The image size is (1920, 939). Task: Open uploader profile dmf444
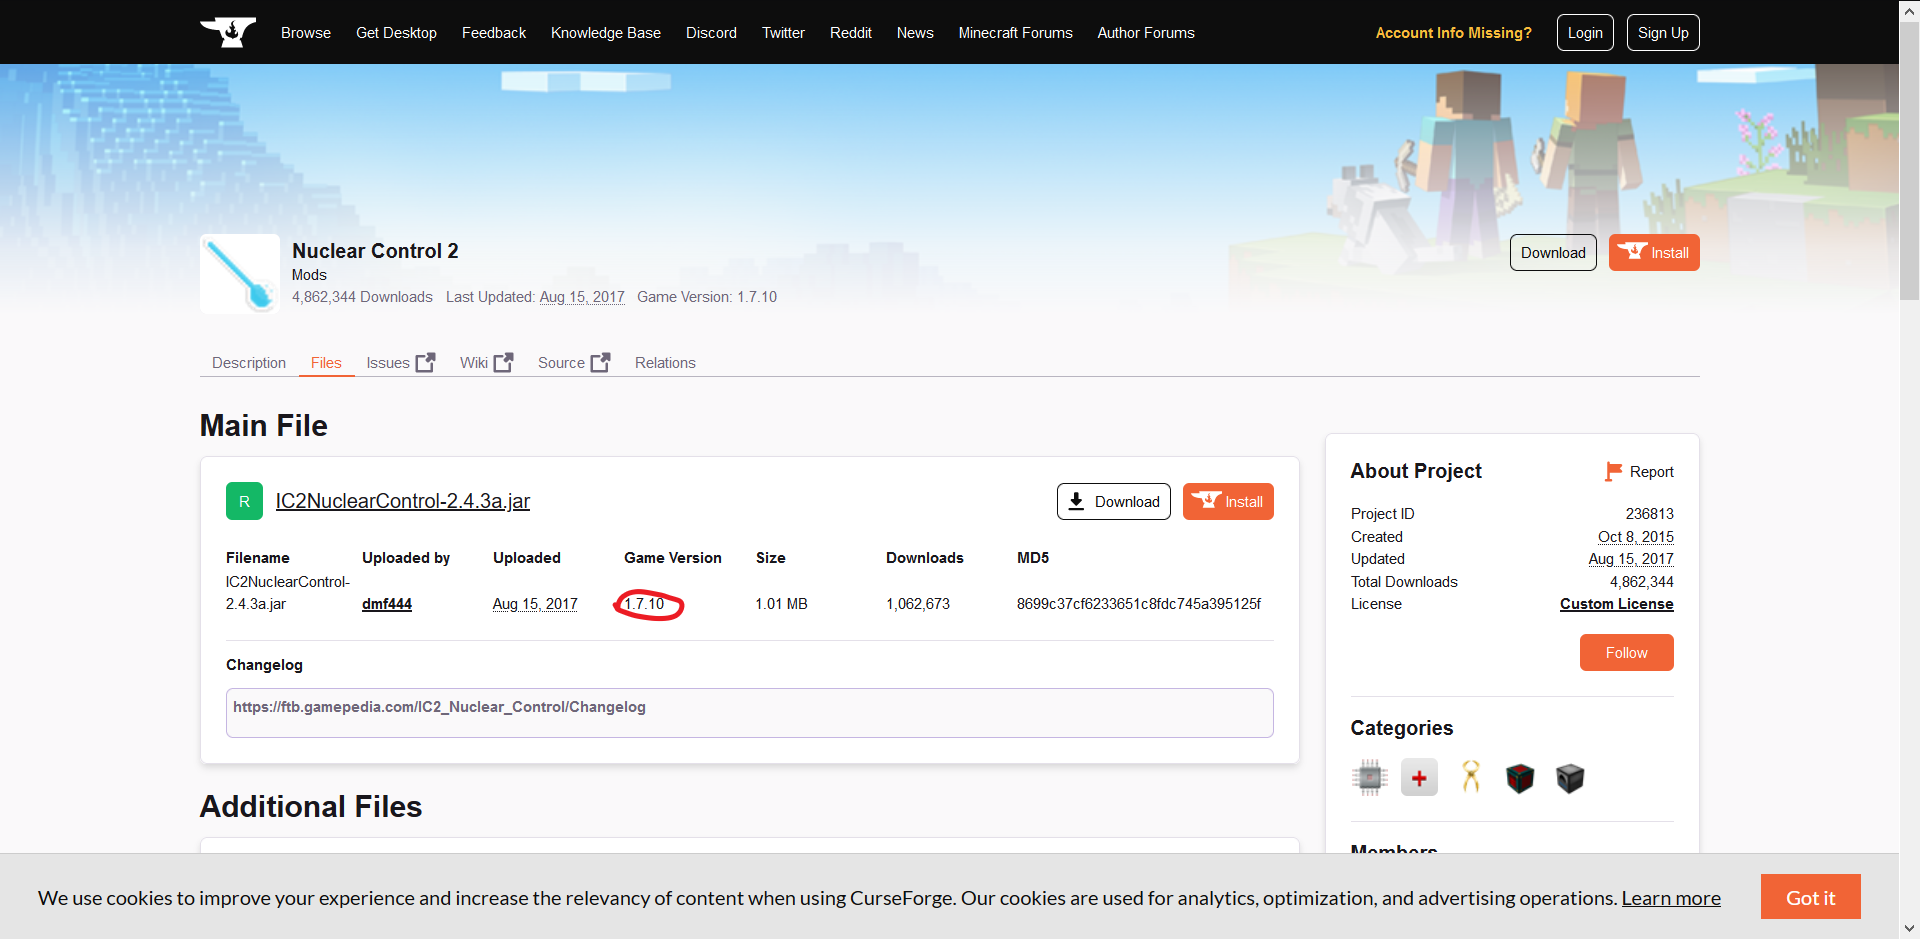pos(387,604)
